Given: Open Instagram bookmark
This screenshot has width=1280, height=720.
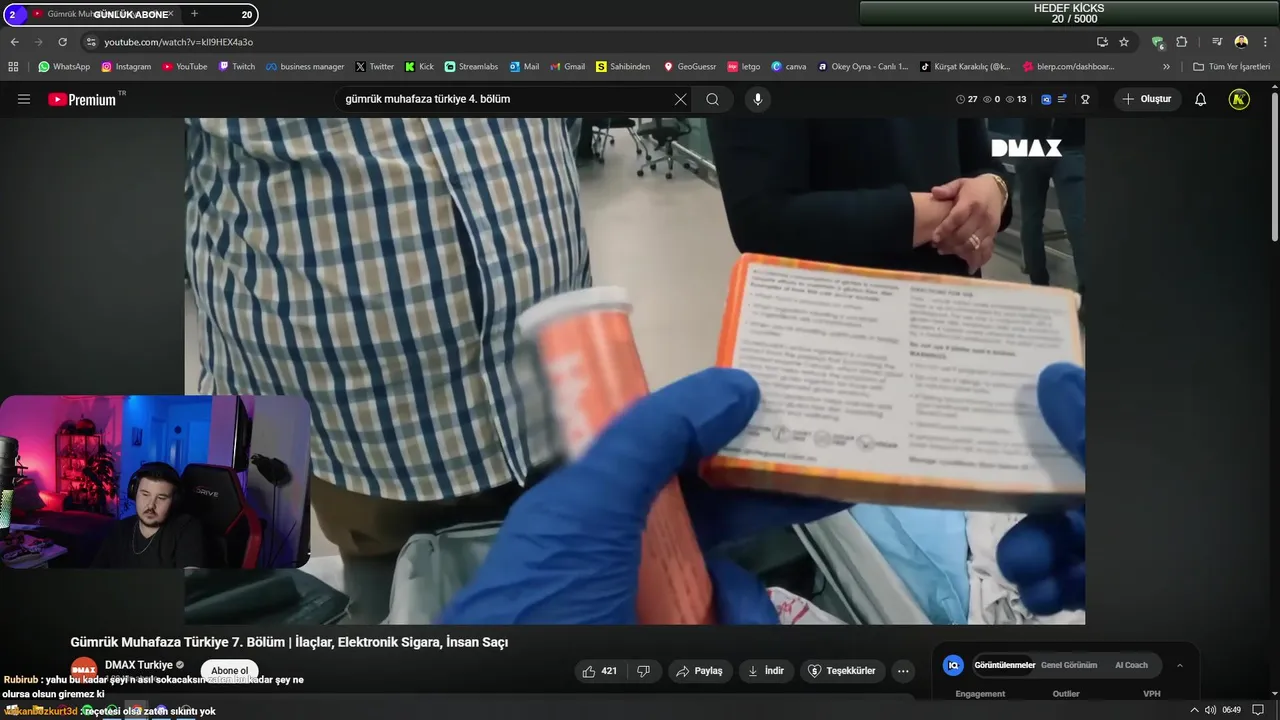Looking at the screenshot, I should pyautogui.click(x=126, y=67).
